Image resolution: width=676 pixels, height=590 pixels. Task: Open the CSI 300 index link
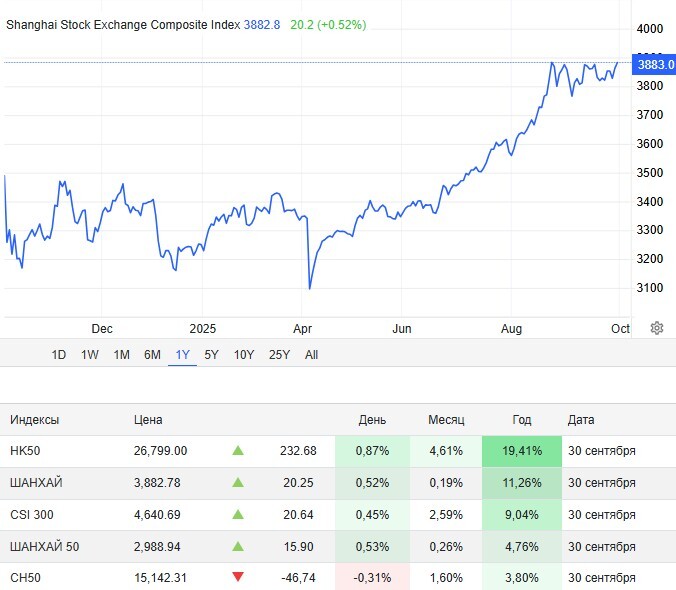coord(30,515)
